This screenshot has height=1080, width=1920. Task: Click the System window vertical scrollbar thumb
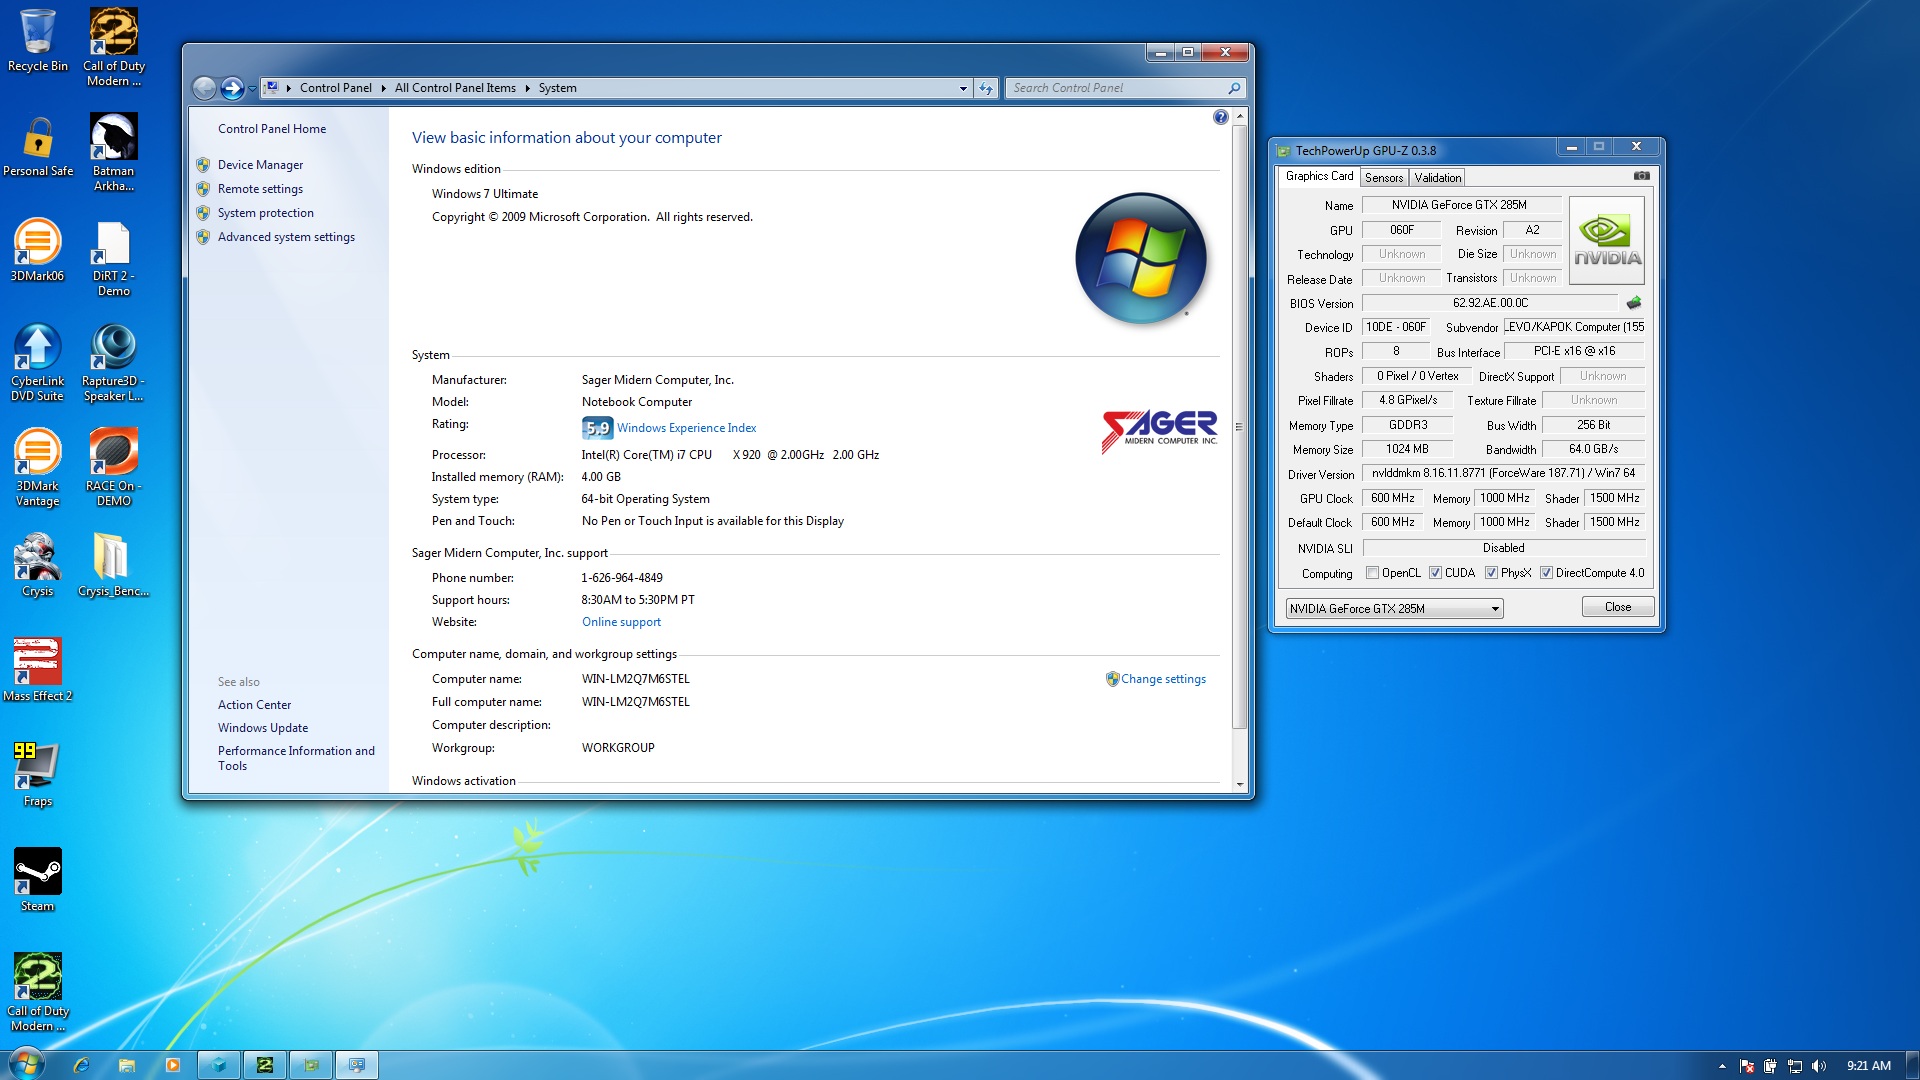1240,427
